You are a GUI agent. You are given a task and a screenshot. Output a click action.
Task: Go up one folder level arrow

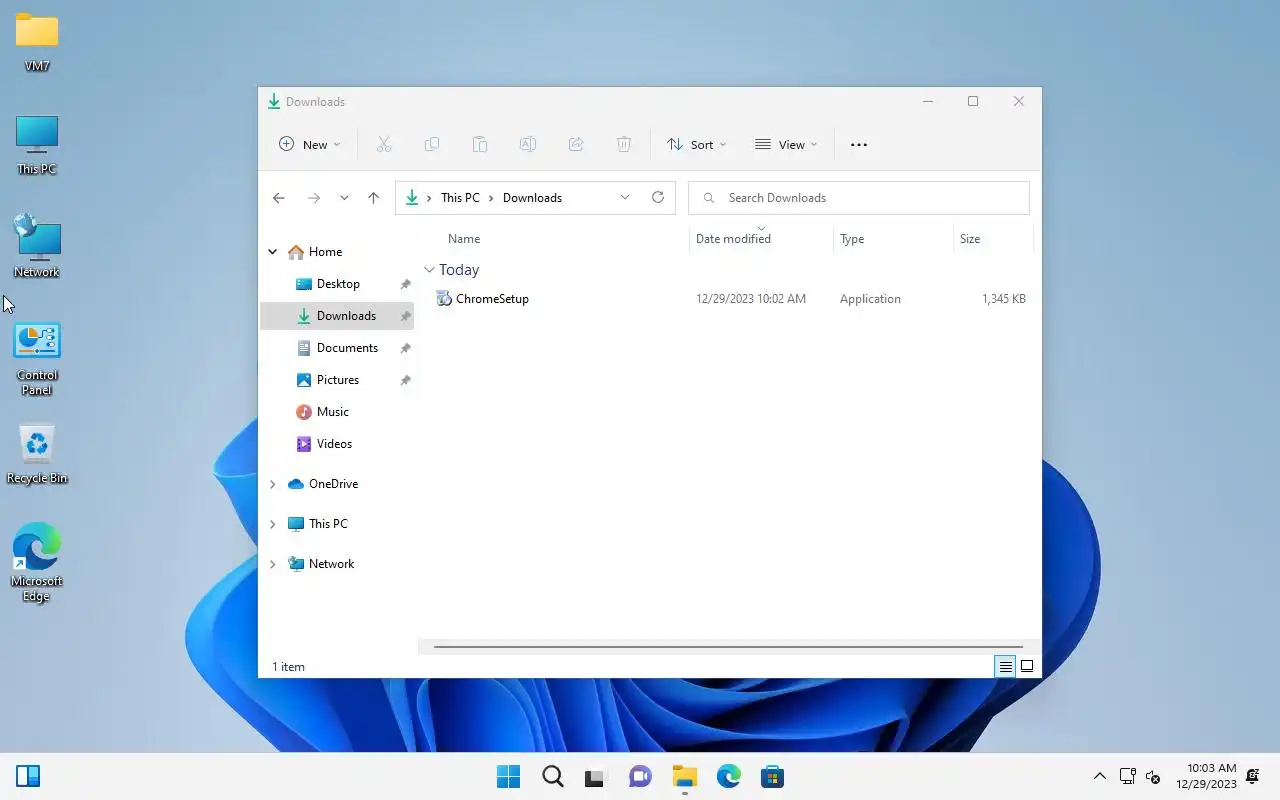tap(373, 198)
